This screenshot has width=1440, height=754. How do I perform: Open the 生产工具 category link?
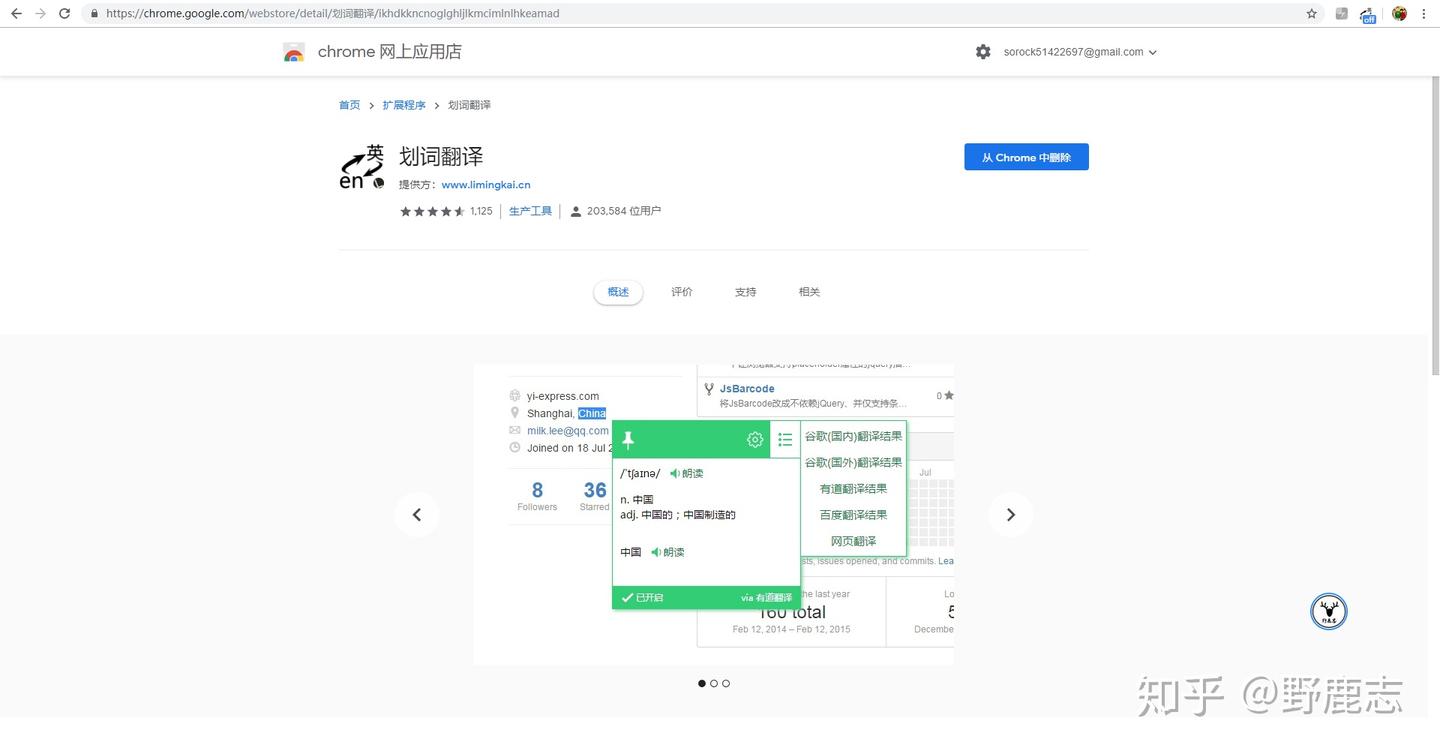(530, 211)
